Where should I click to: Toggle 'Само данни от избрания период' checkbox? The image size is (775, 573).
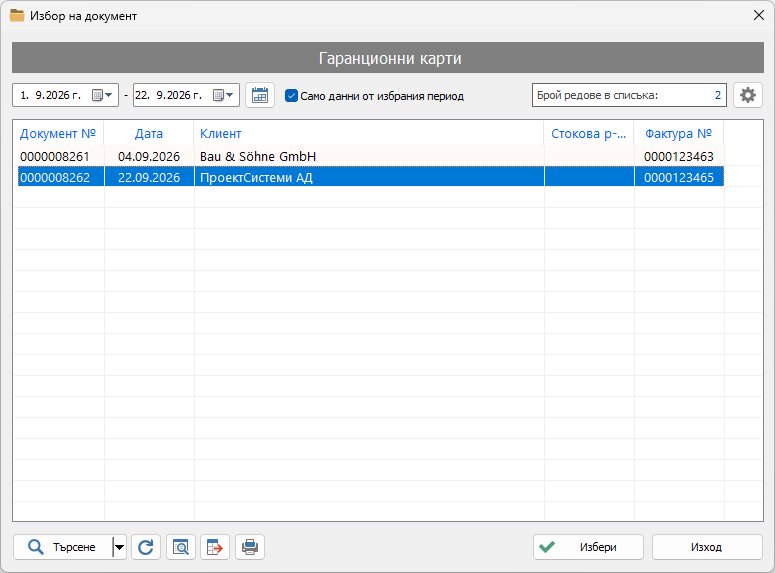point(292,95)
